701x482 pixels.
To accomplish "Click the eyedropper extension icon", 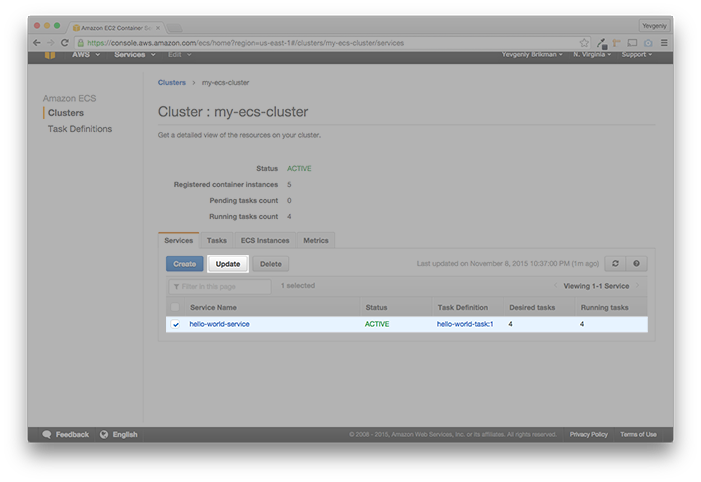I will click(602, 43).
